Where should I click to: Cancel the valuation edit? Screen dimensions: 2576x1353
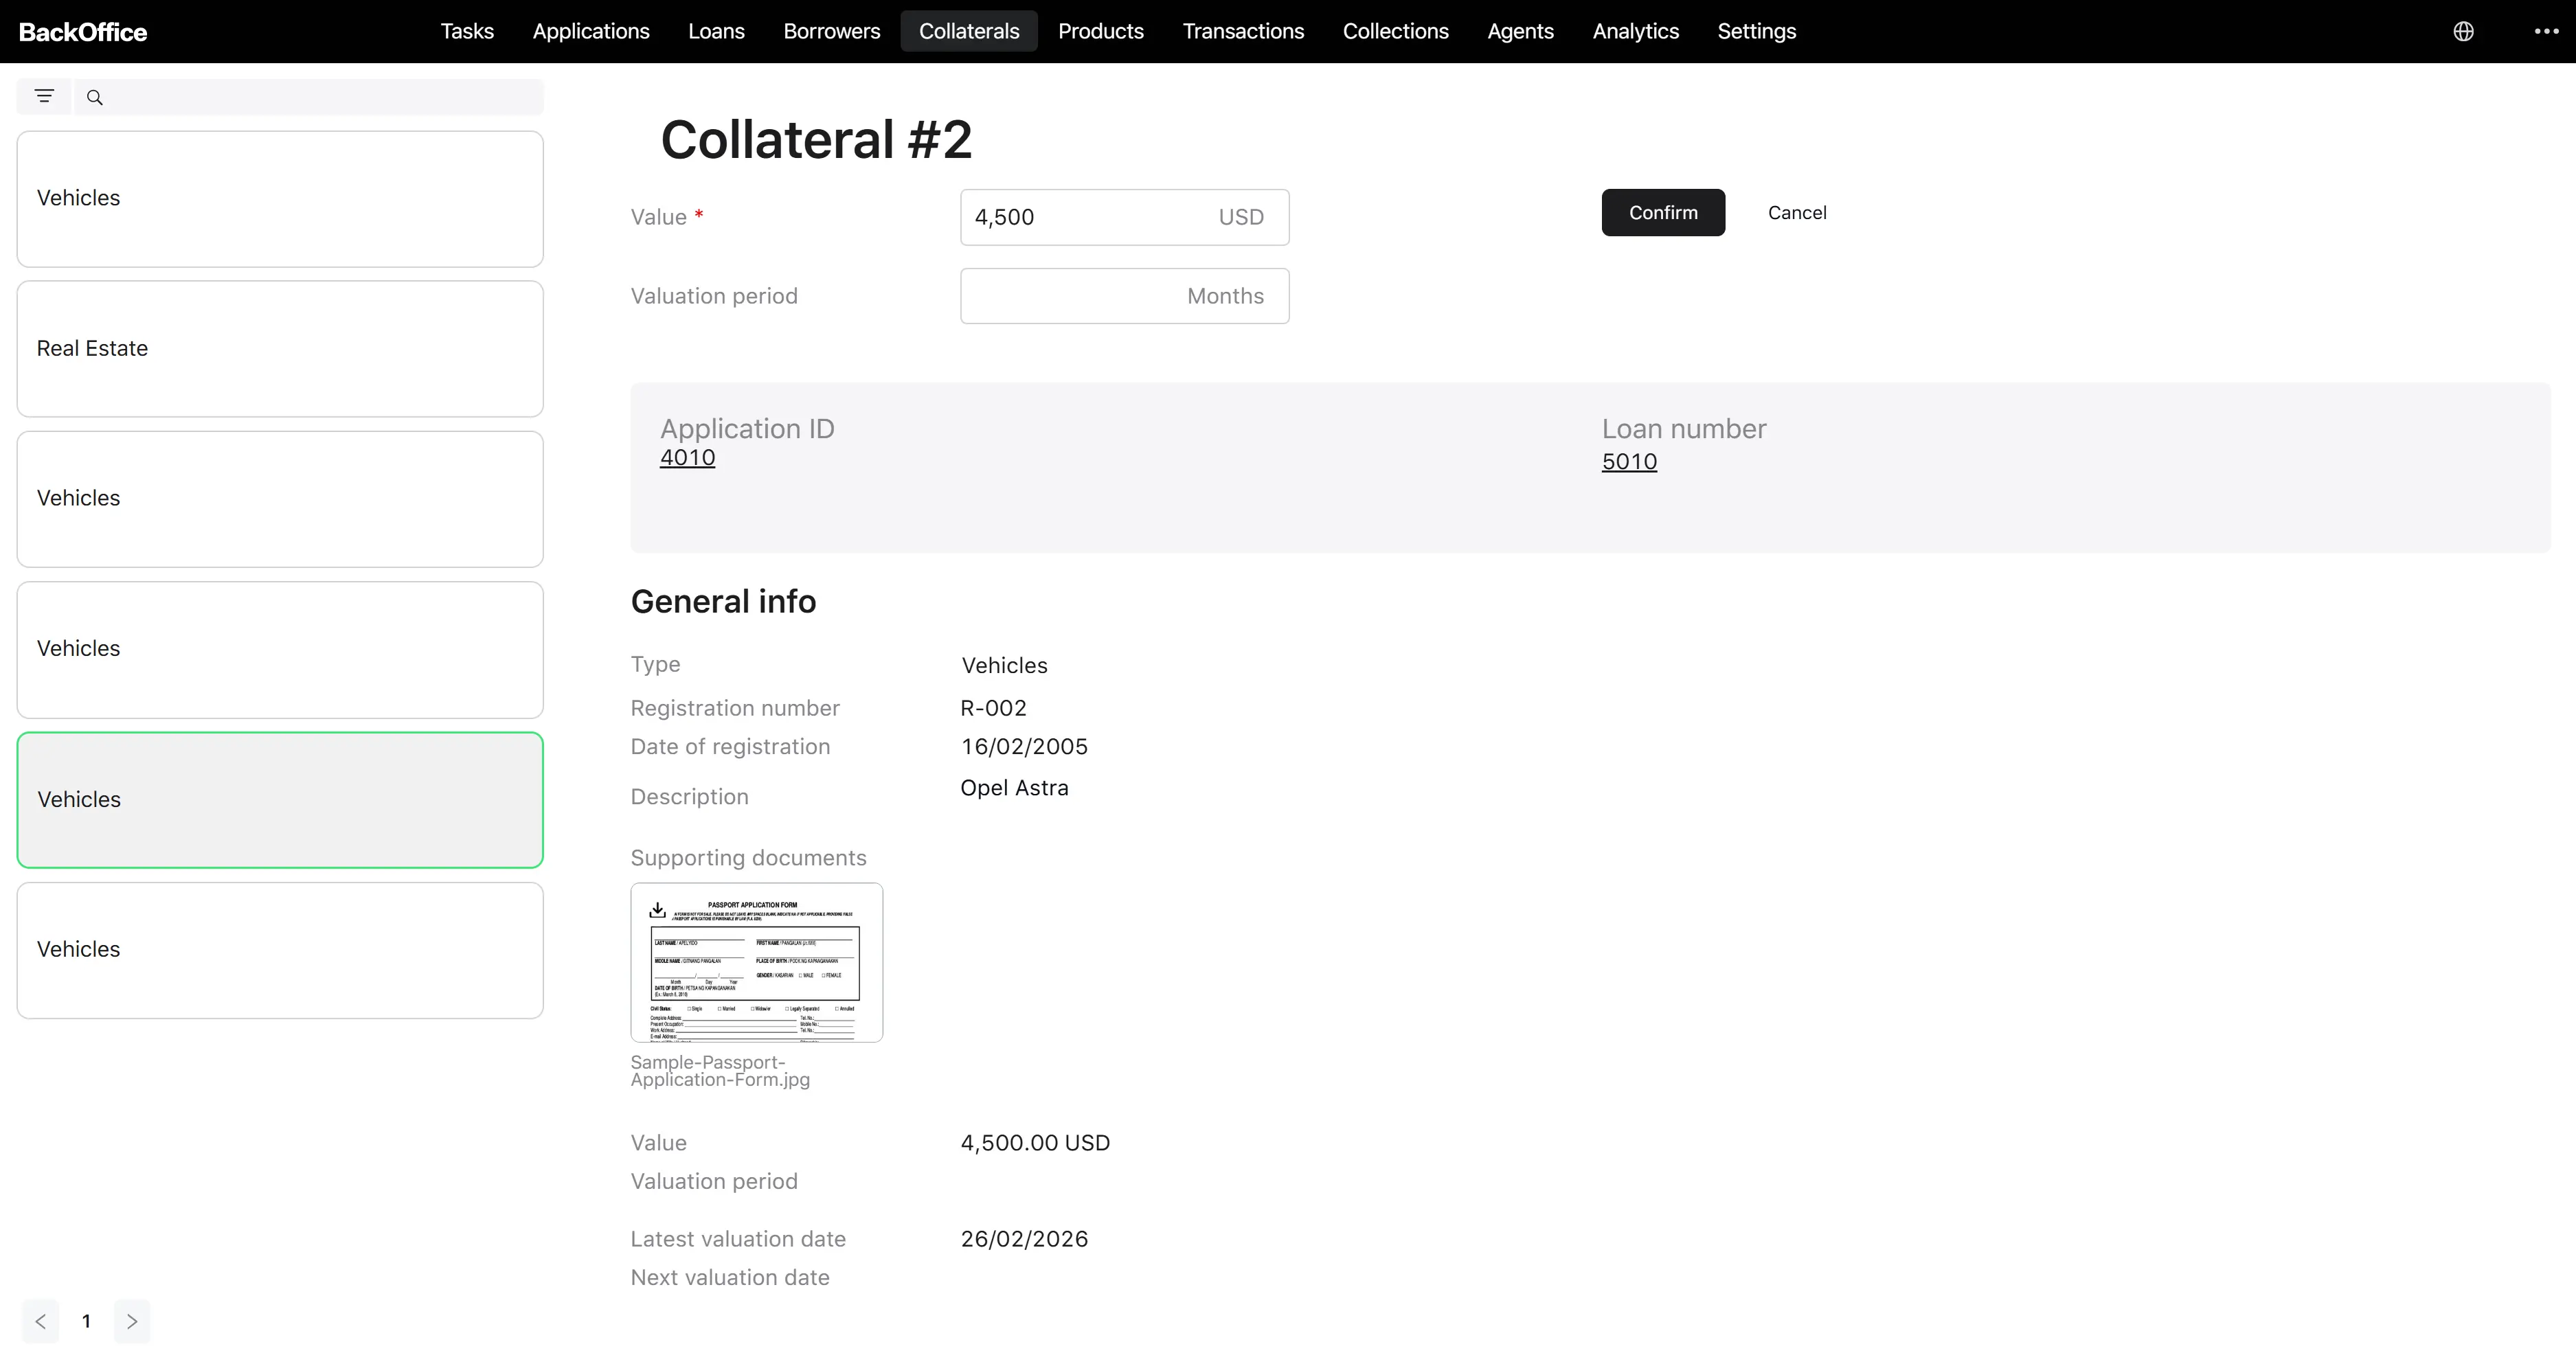tap(1797, 212)
